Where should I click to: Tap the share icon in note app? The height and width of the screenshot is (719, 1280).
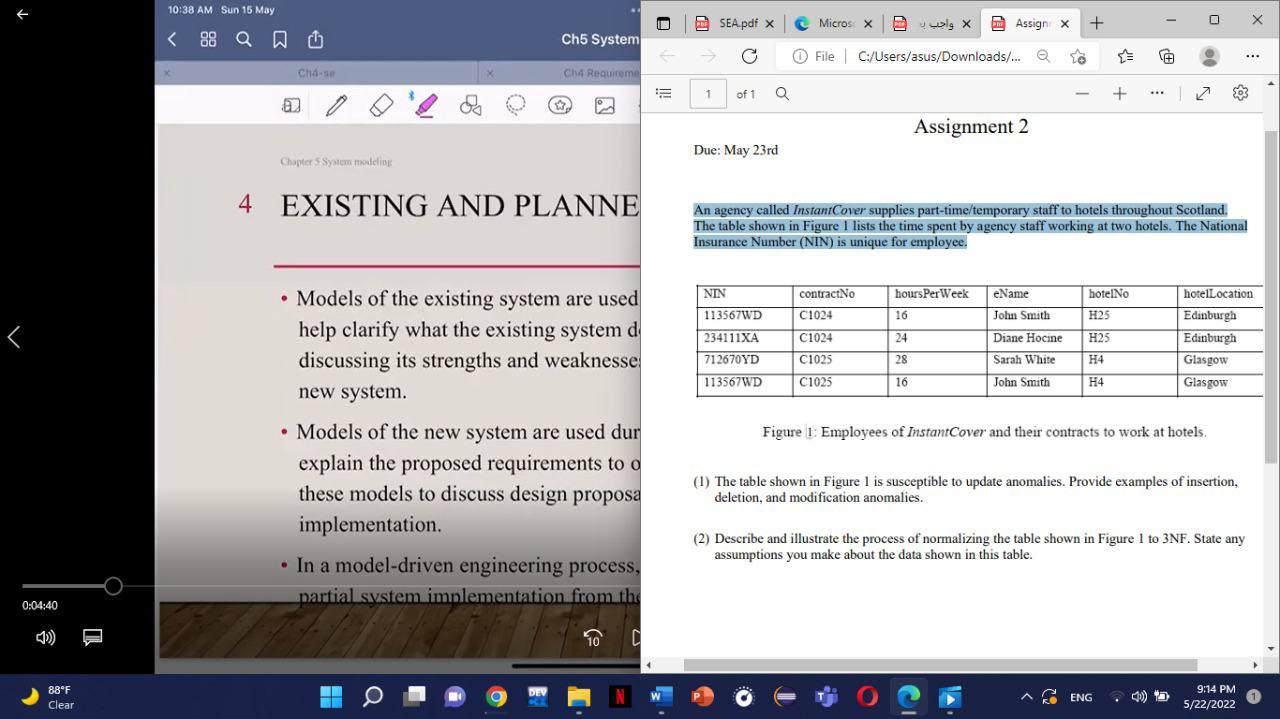(315, 39)
